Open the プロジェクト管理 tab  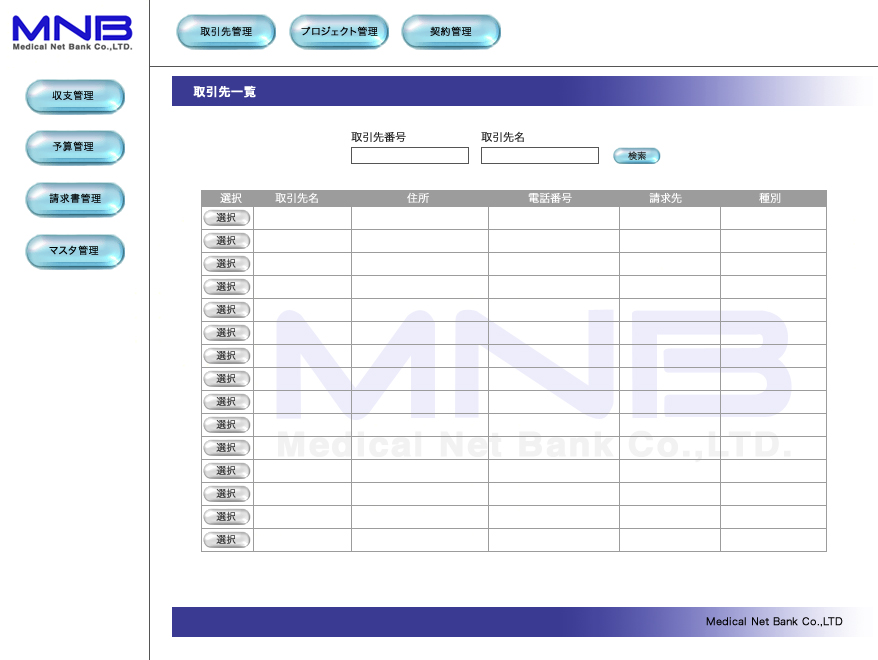(339, 32)
